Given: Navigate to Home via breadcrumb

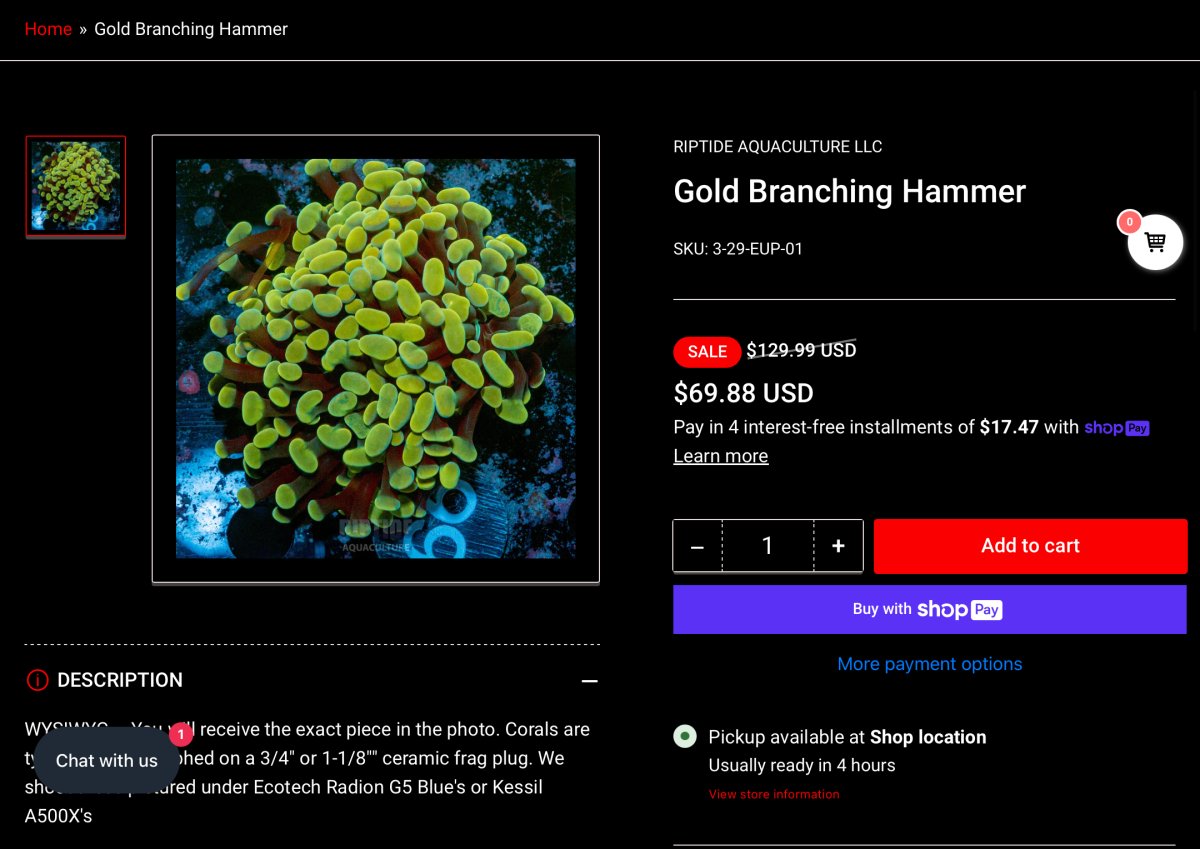Looking at the screenshot, I should 48,29.
